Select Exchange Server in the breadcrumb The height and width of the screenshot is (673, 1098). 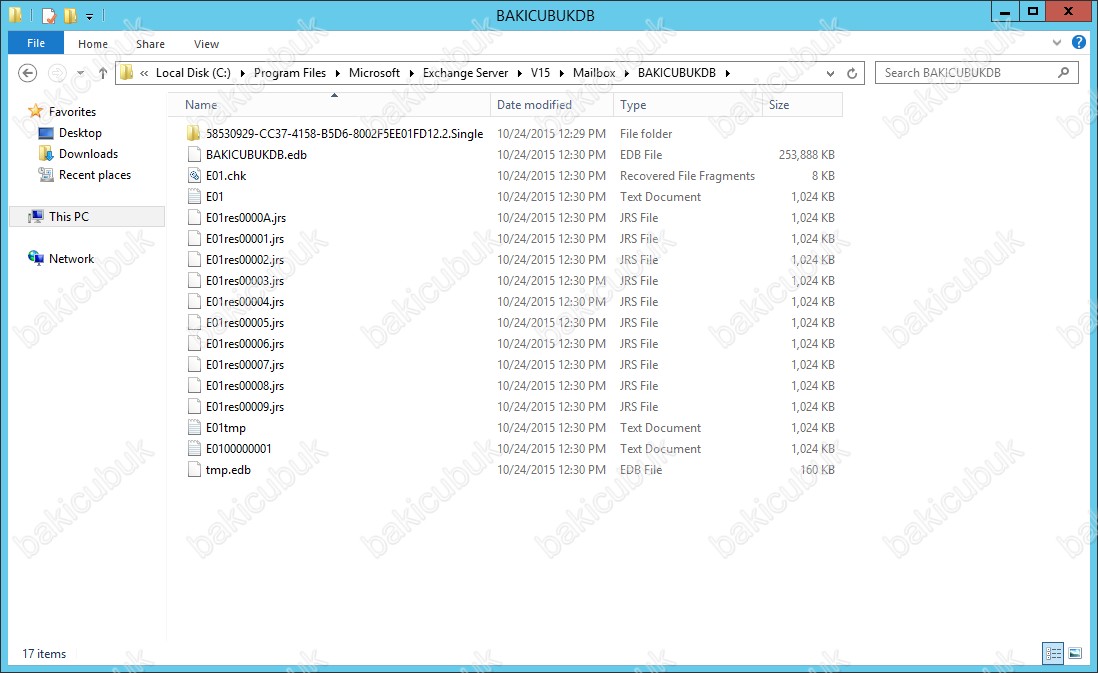[x=466, y=73]
